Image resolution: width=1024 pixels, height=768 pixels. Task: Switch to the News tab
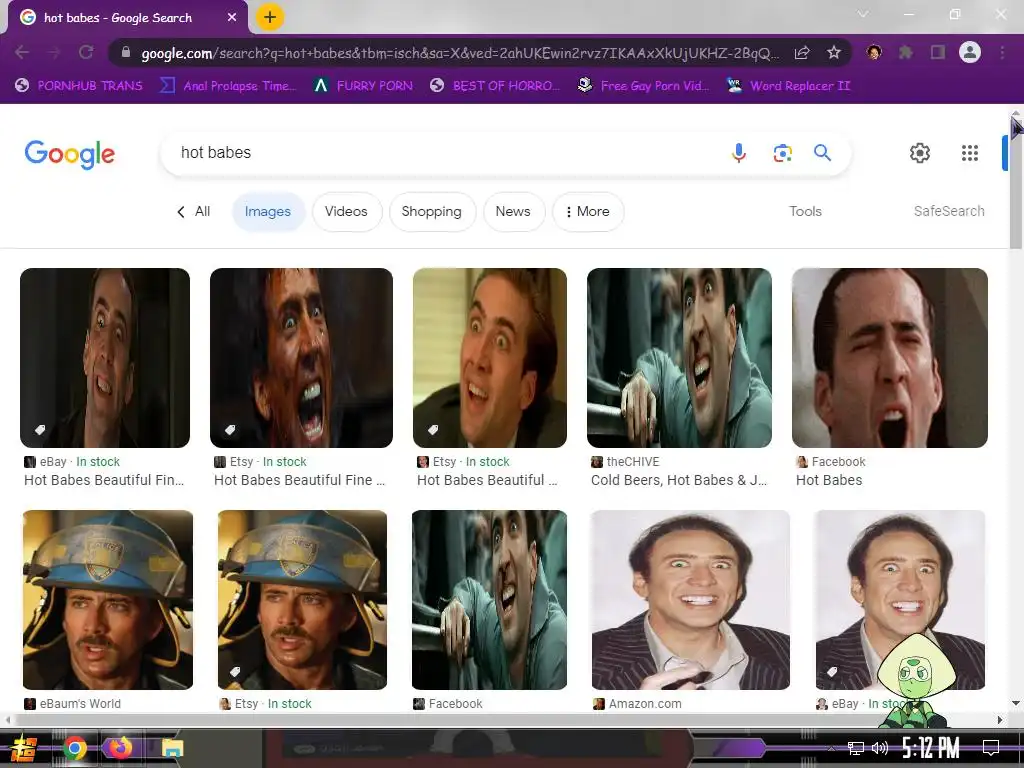(513, 212)
